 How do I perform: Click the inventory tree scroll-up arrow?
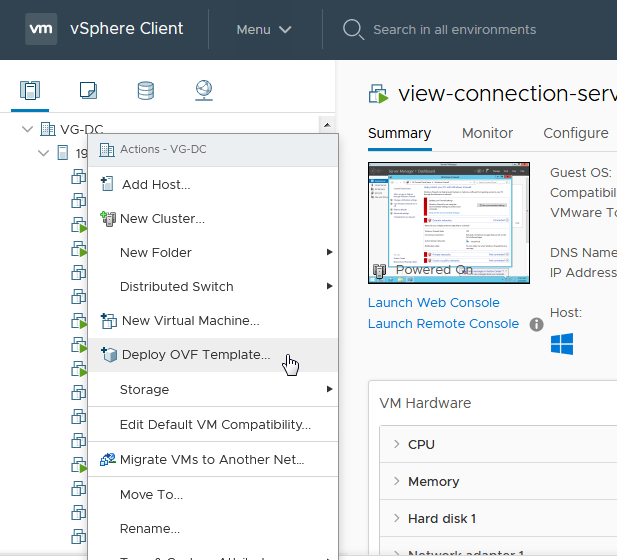(x=327, y=125)
